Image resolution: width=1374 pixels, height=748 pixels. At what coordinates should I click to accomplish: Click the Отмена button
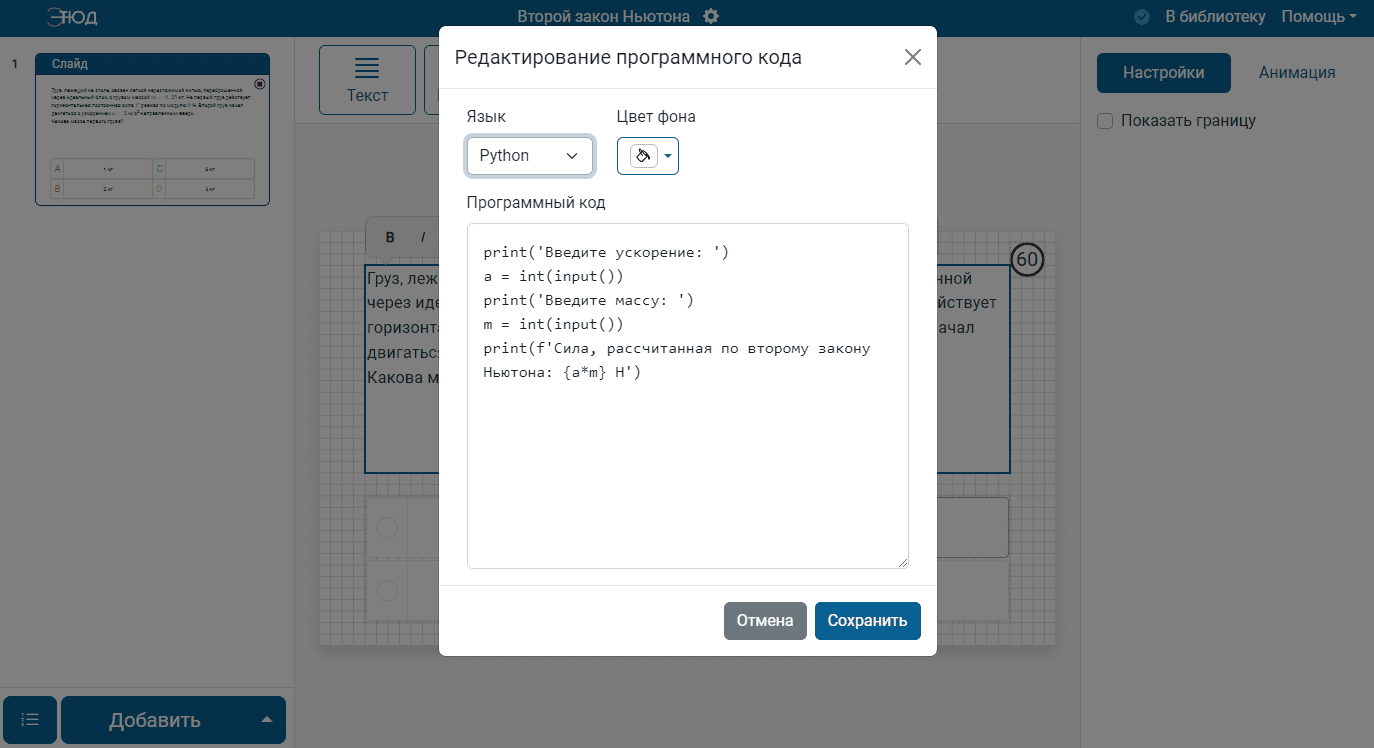[x=765, y=620]
